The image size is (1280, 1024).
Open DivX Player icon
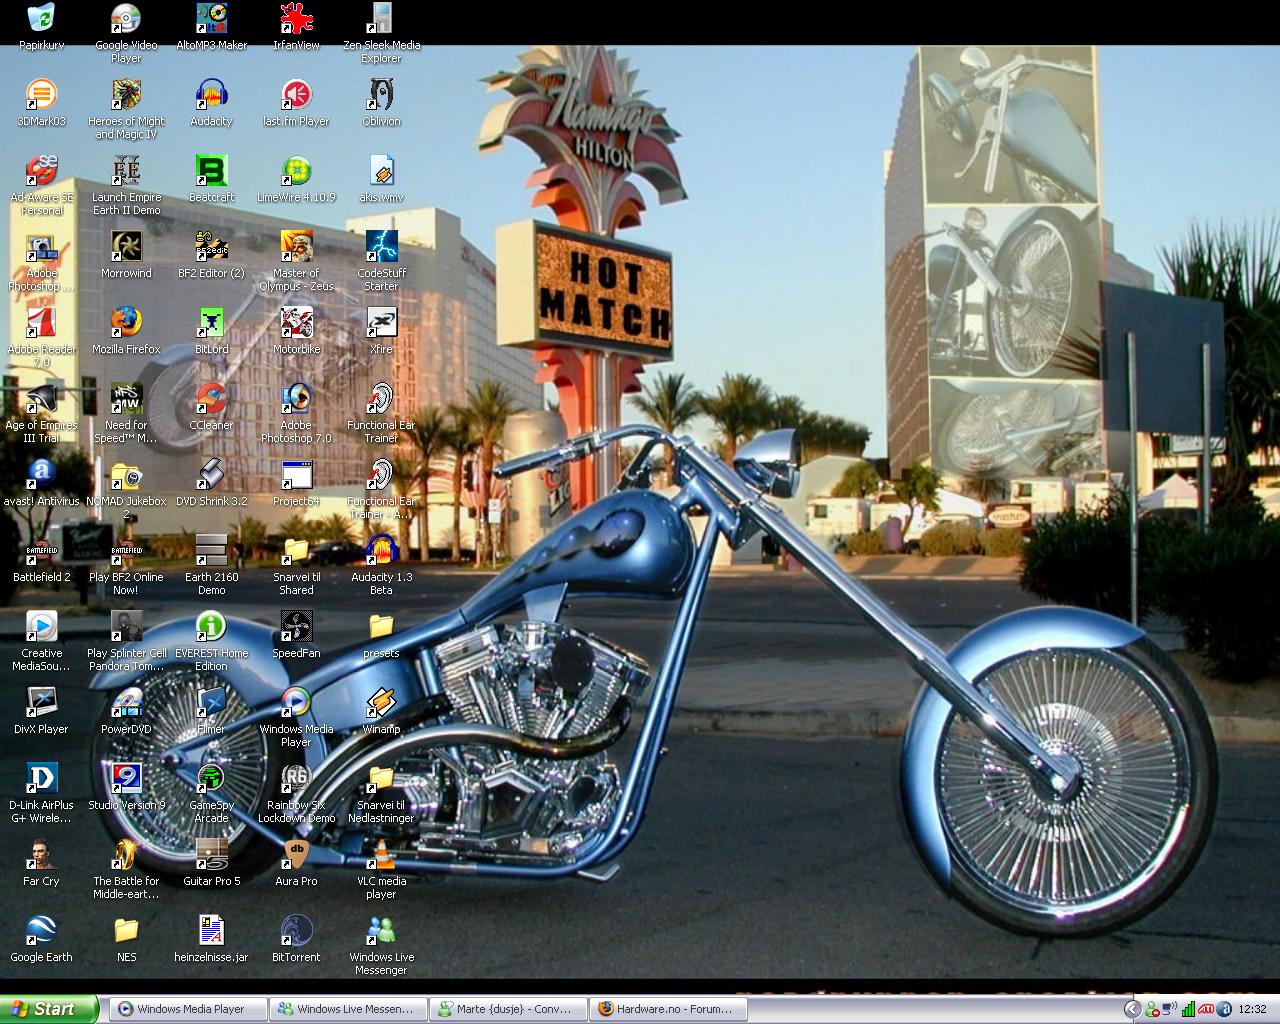[x=41, y=710]
